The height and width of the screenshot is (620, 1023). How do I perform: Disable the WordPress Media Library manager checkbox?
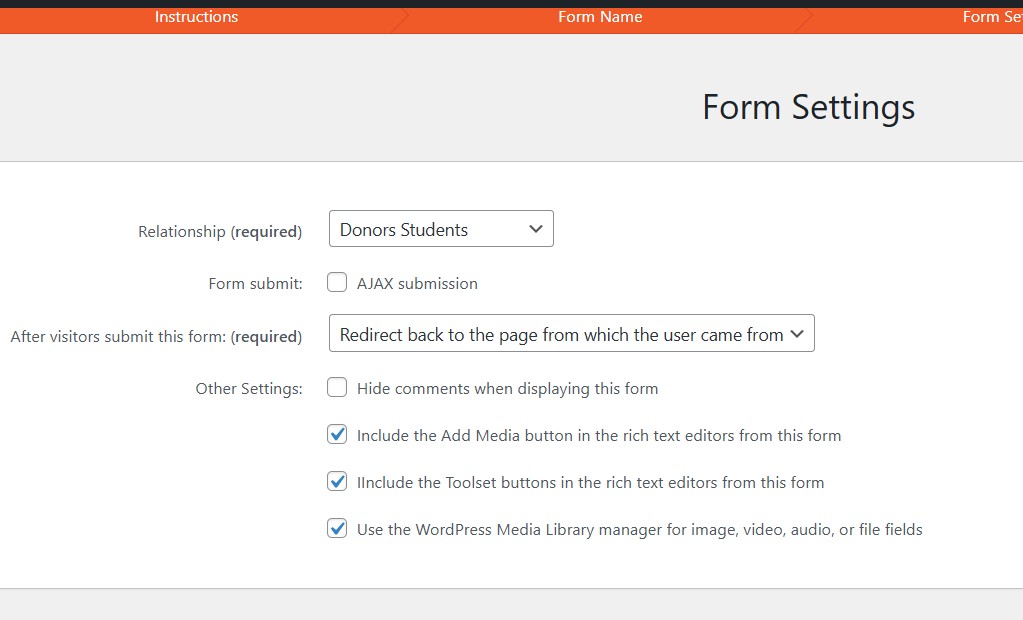(x=337, y=529)
